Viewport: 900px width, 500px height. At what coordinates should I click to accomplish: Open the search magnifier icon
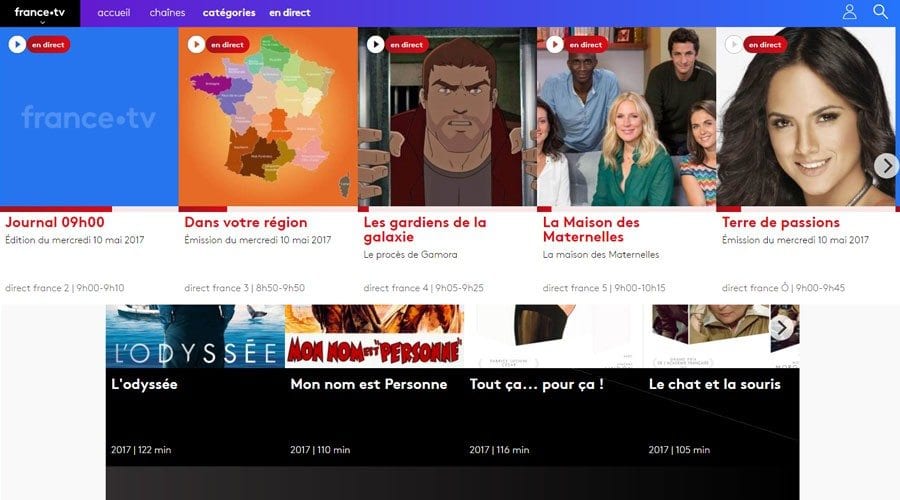click(880, 11)
